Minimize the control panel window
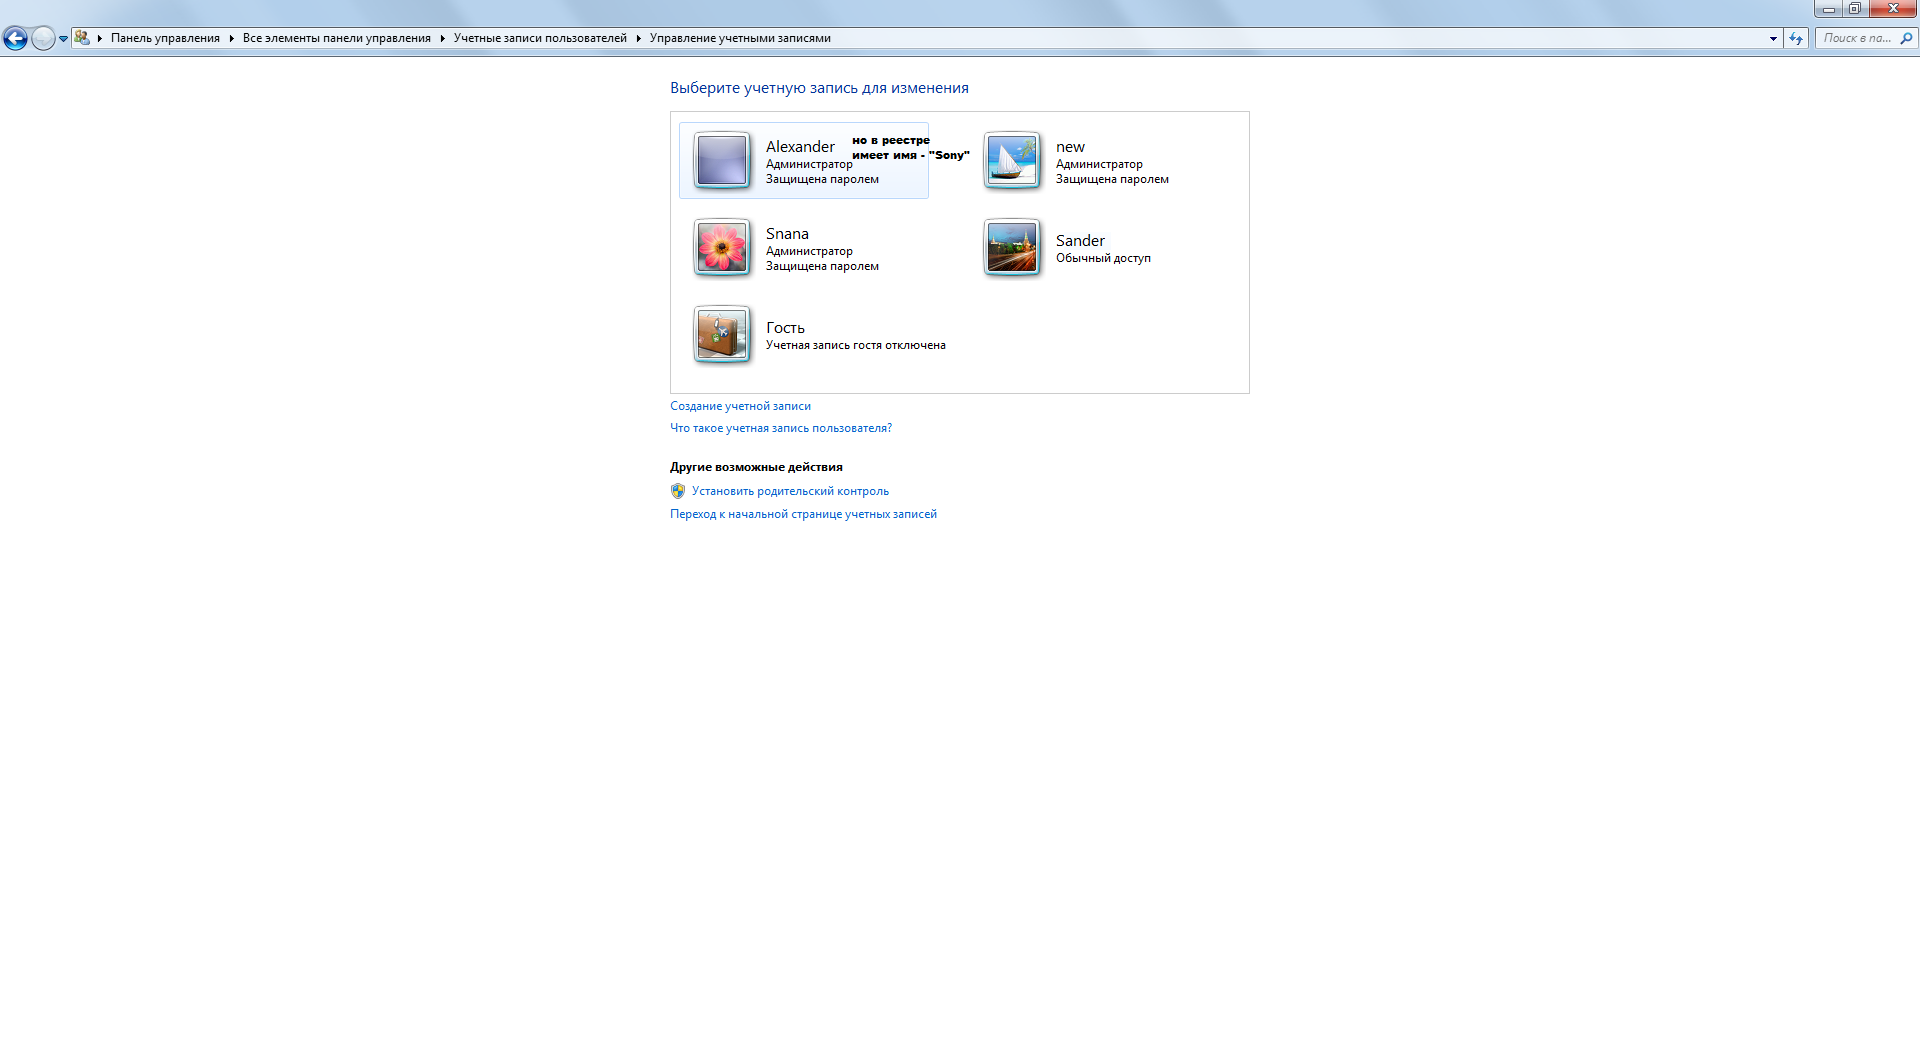The height and width of the screenshot is (1039, 1920). 1828,8
